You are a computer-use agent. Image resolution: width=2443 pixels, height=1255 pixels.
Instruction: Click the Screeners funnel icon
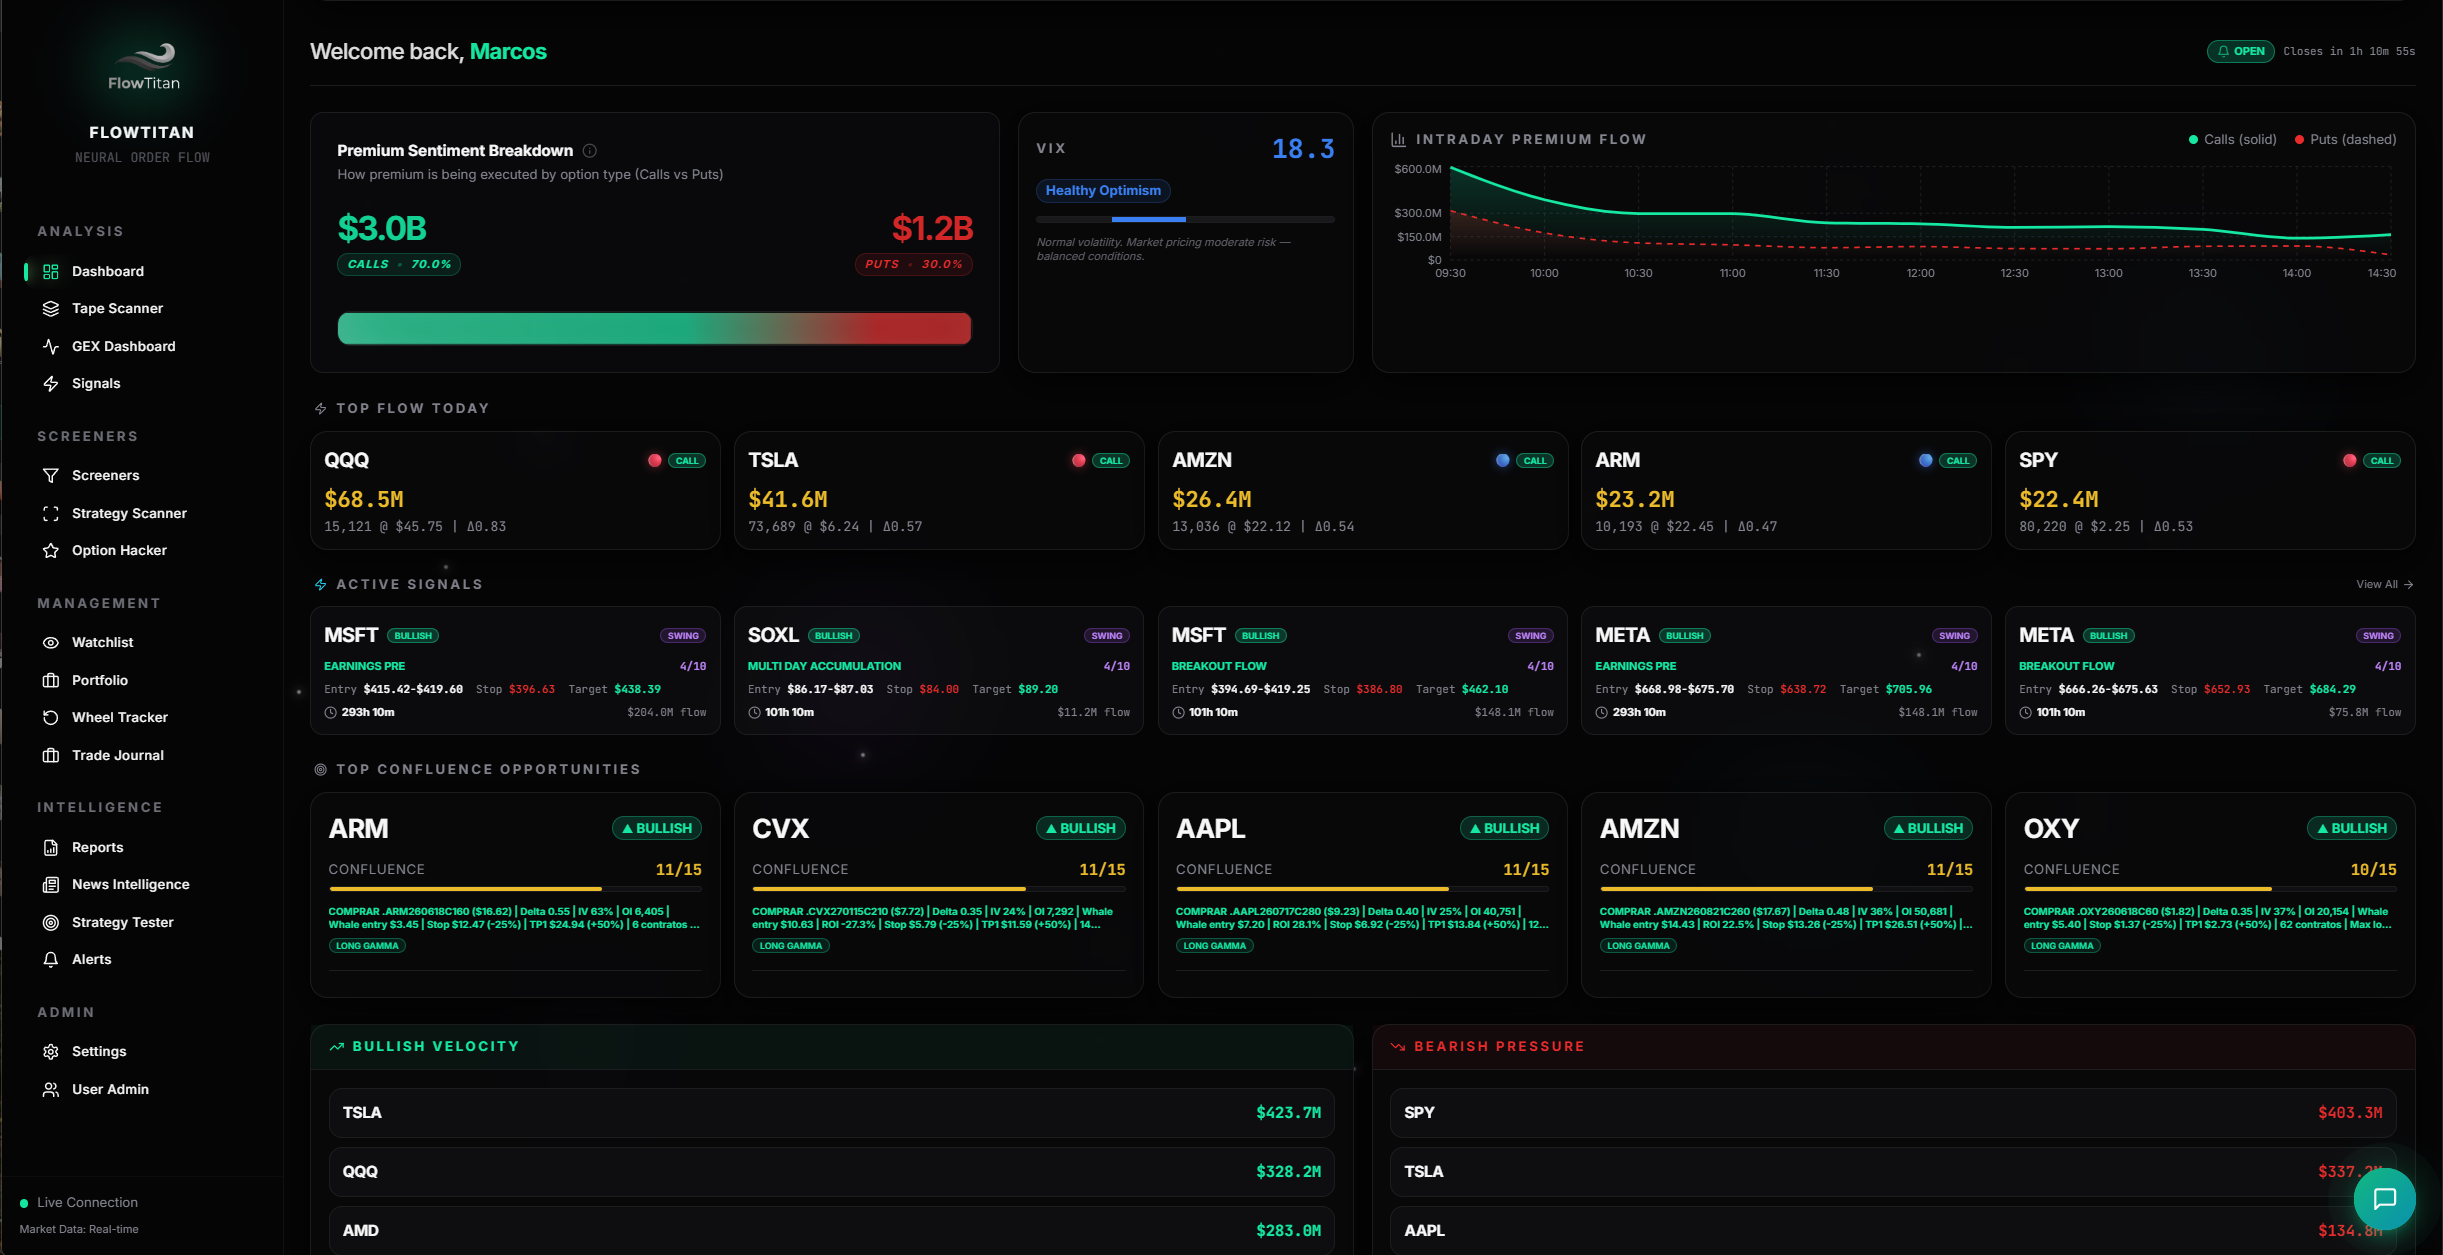51,475
